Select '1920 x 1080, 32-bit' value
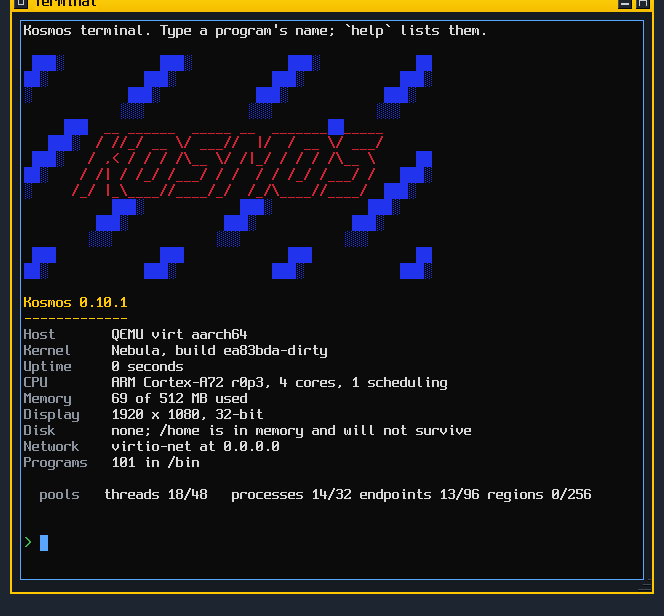664x616 pixels. pyautogui.click(x=187, y=414)
